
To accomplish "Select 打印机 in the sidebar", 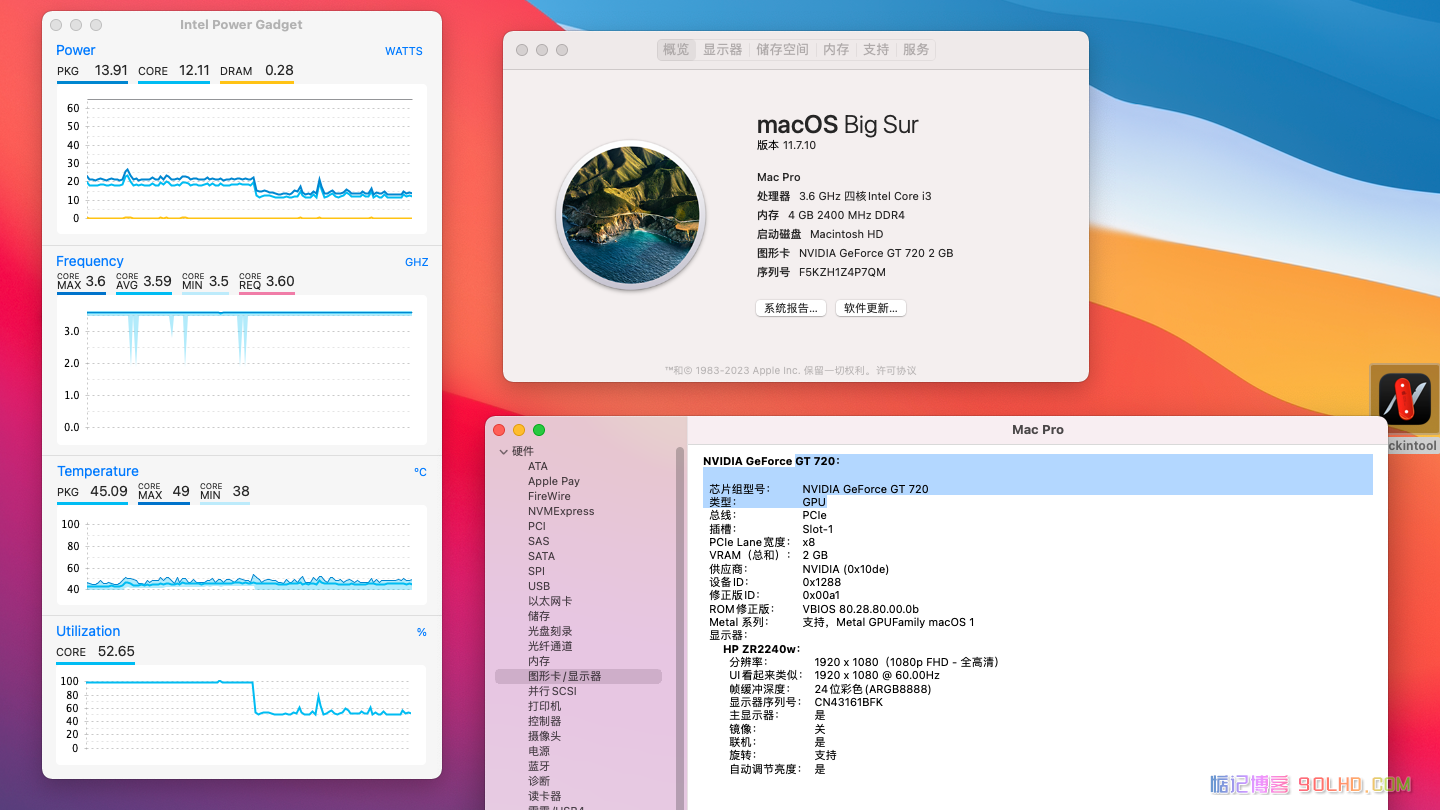I will coord(545,706).
